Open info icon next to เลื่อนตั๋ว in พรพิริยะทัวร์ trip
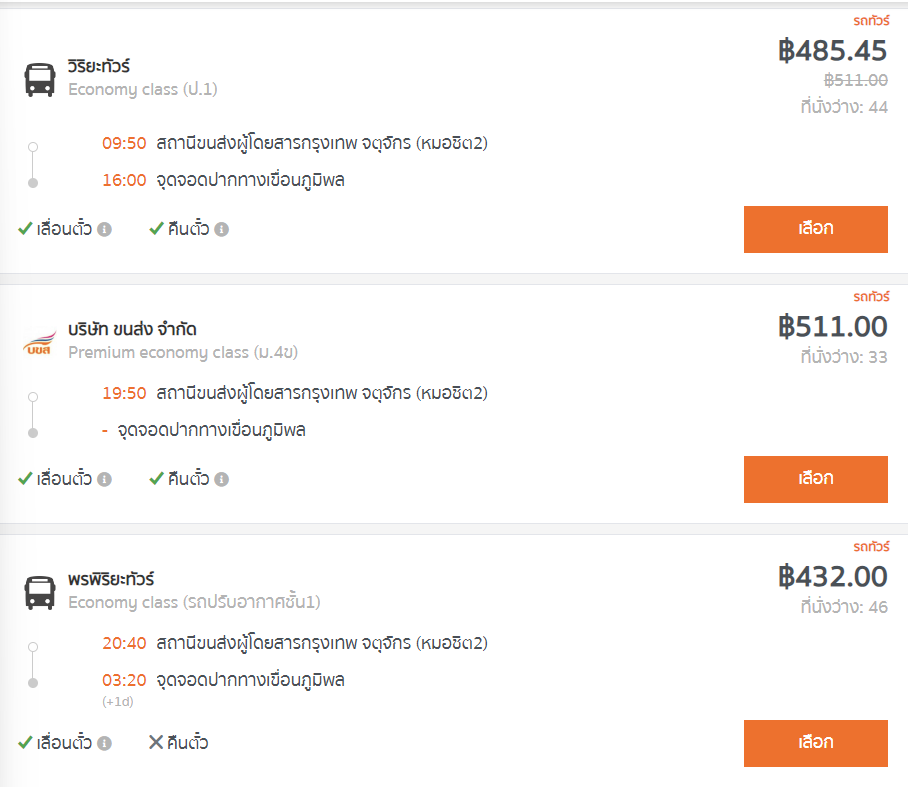Viewport: 908px width, 787px height. (x=104, y=743)
